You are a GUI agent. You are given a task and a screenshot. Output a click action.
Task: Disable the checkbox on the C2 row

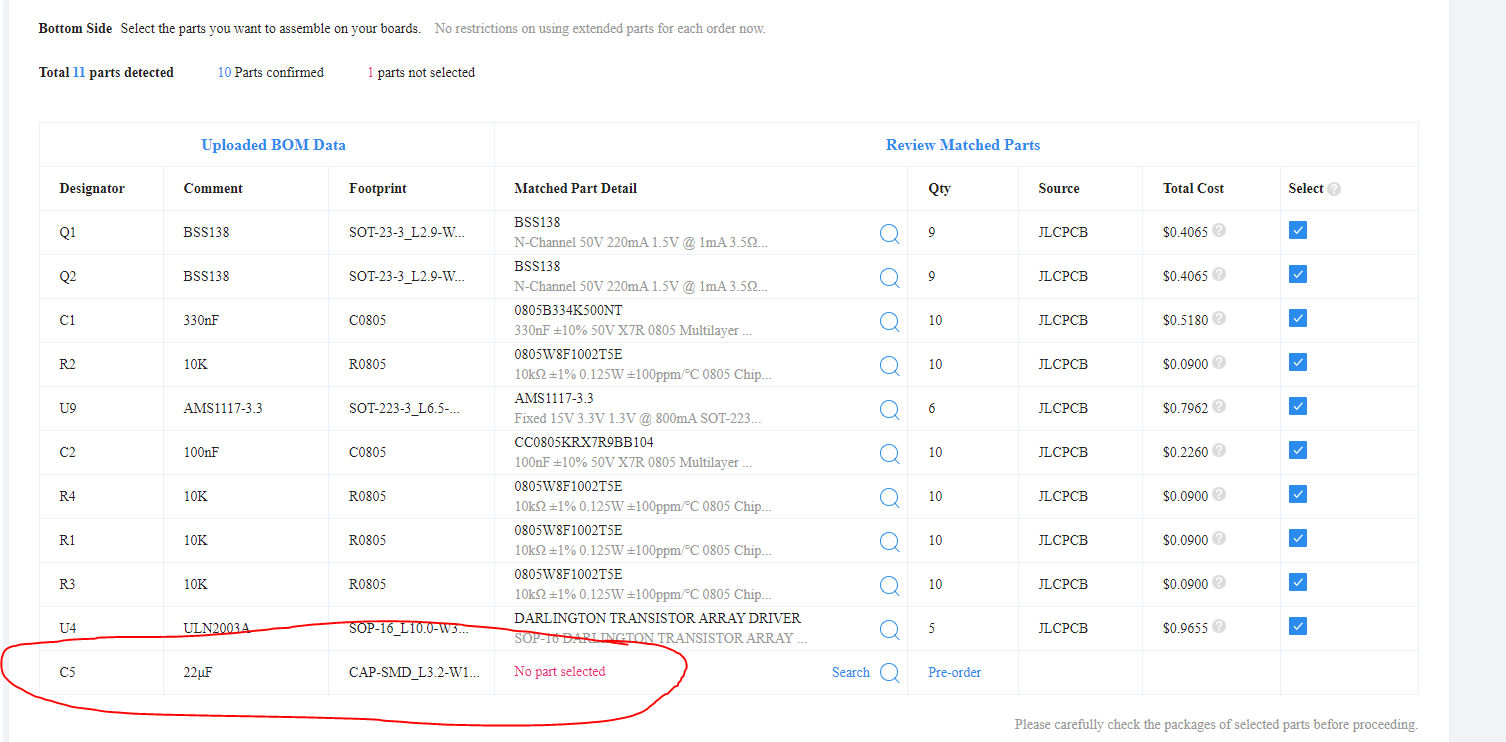pyautogui.click(x=1297, y=450)
